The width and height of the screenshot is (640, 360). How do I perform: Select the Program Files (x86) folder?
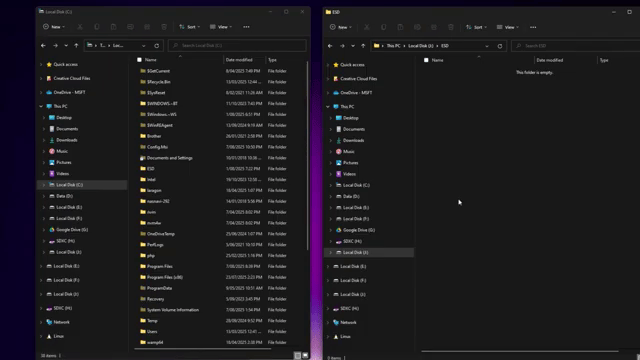click(x=164, y=277)
